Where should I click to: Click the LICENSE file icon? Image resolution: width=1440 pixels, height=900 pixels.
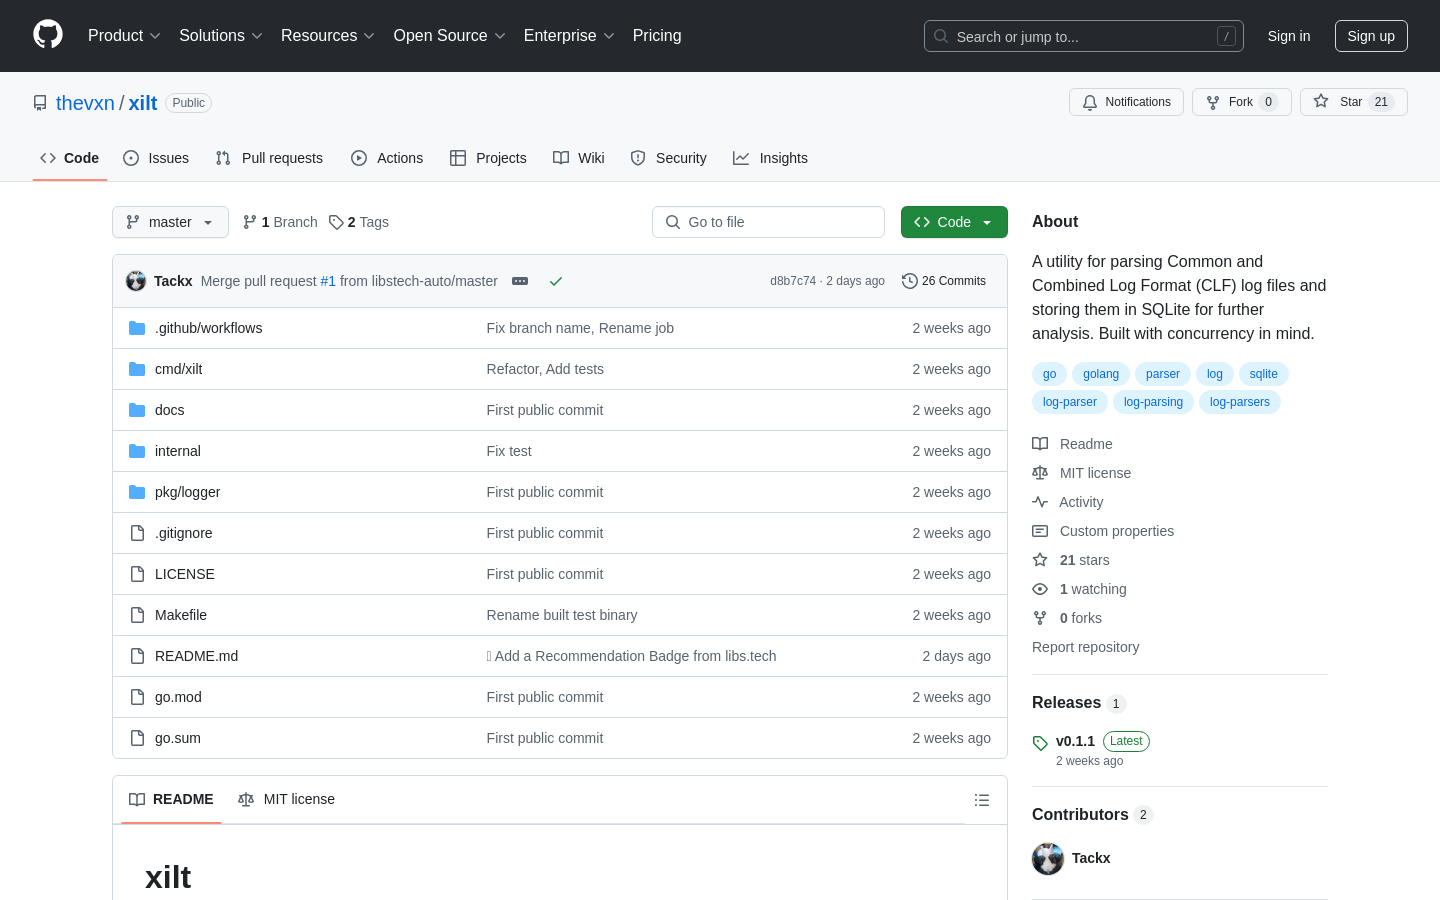[x=137, y=574]
